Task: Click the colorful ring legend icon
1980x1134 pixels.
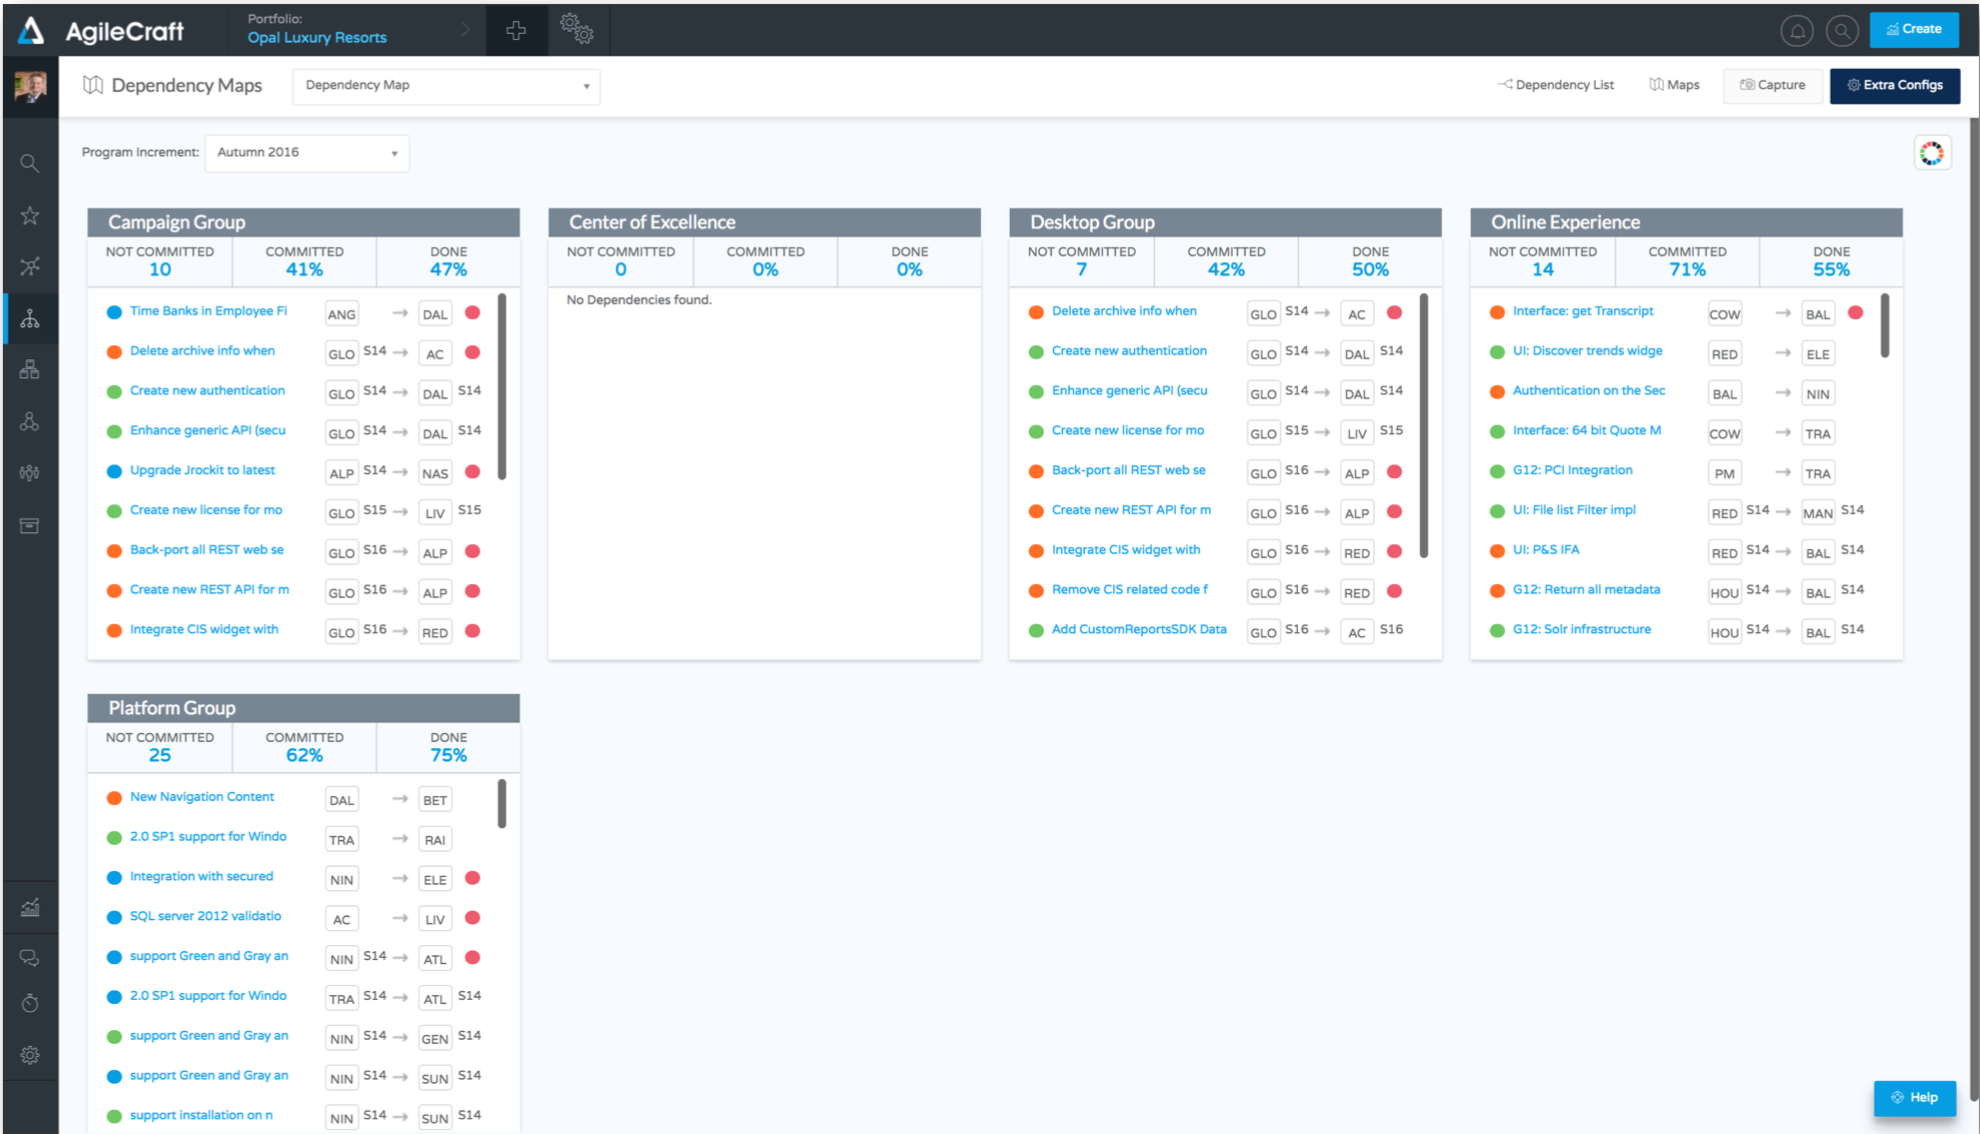Action: coord(1931,153)
